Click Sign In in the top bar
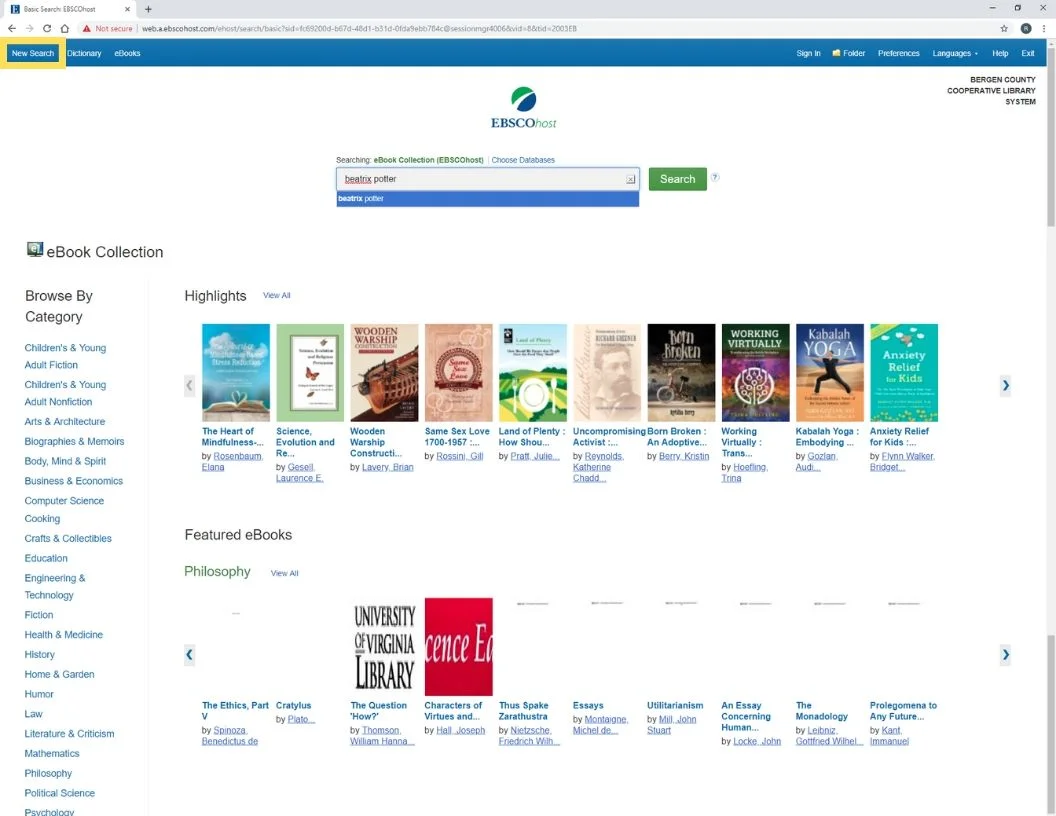Viewport: 1056px width, 816px height. coord(808,53)
